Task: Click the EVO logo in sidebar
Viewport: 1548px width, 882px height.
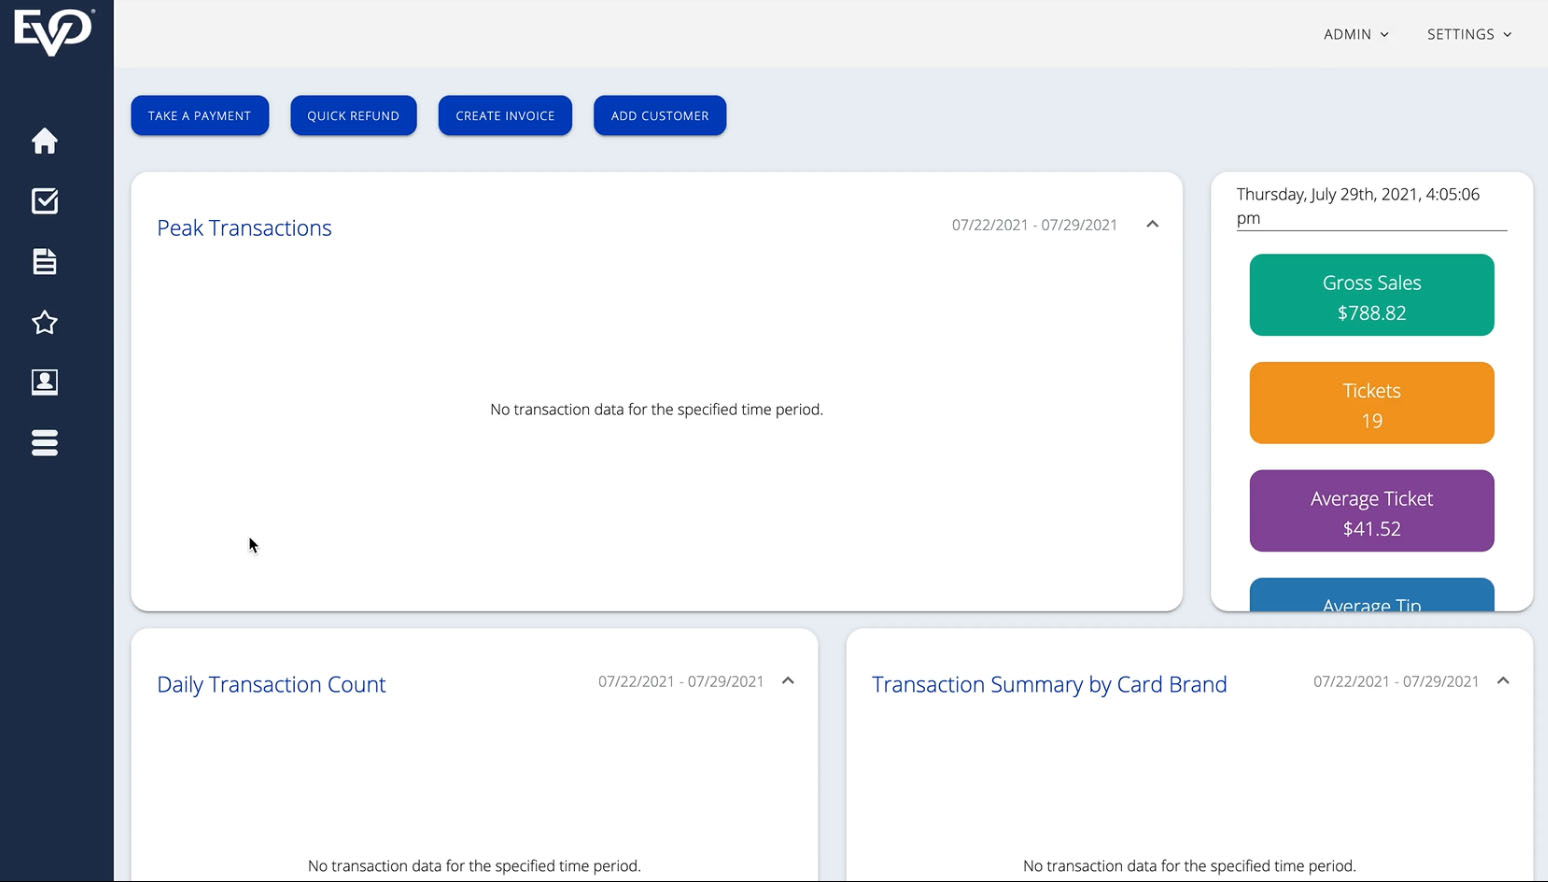Action: coord(54,32)
